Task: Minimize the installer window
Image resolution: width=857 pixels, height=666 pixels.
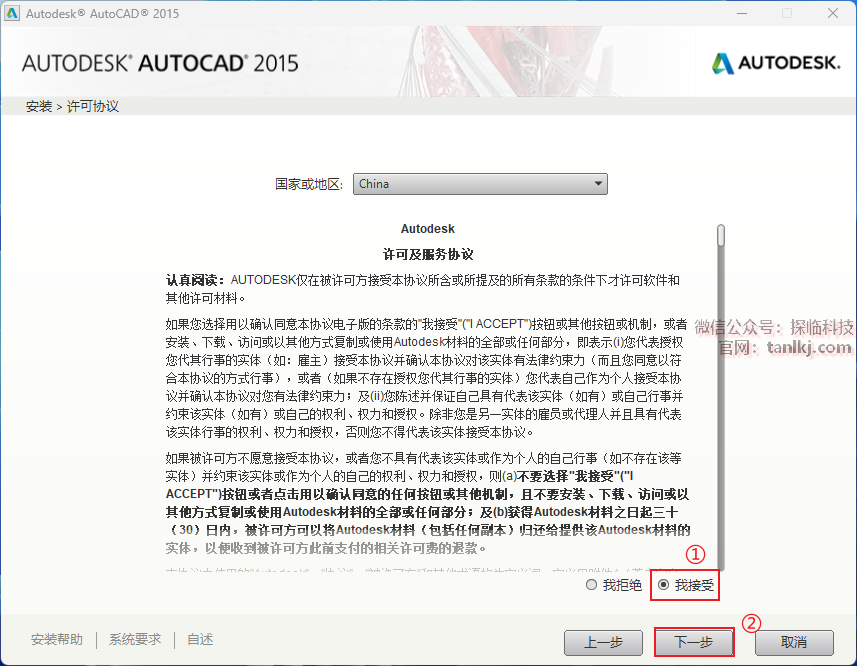Action: click(x=742, y=13)
